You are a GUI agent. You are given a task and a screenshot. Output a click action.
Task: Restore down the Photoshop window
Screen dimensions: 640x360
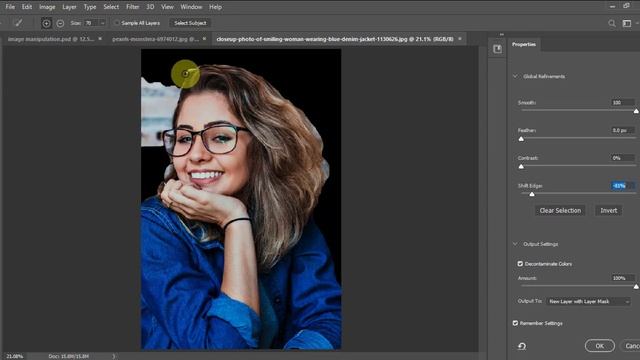coord(627,6)
